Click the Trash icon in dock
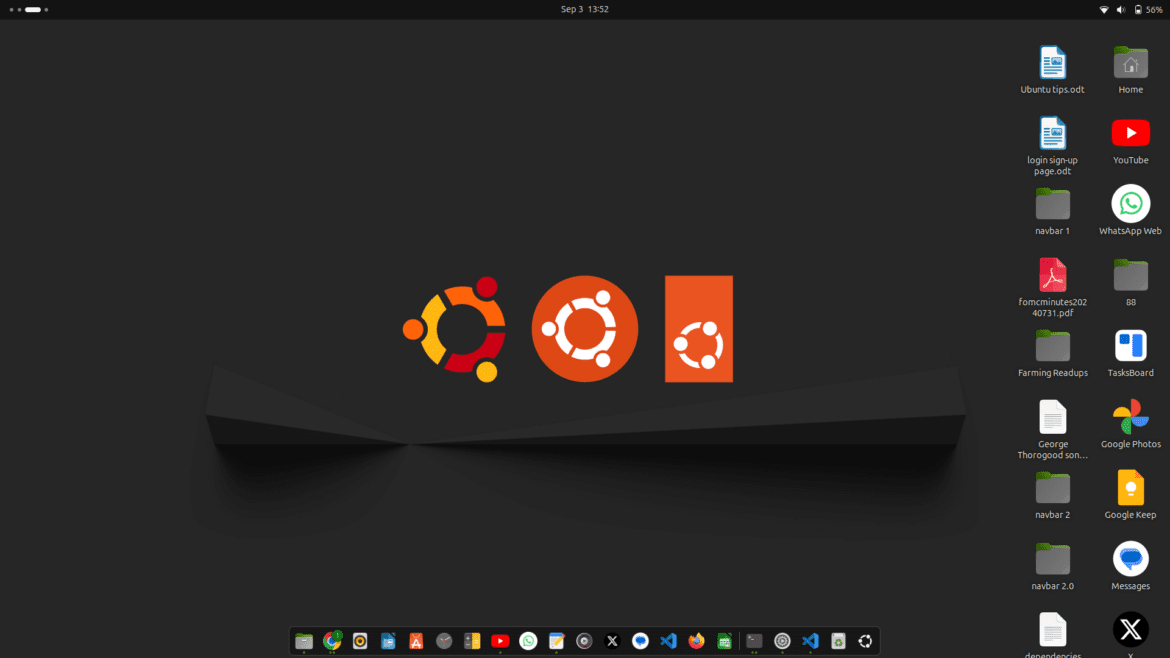 tap(838, 641)
